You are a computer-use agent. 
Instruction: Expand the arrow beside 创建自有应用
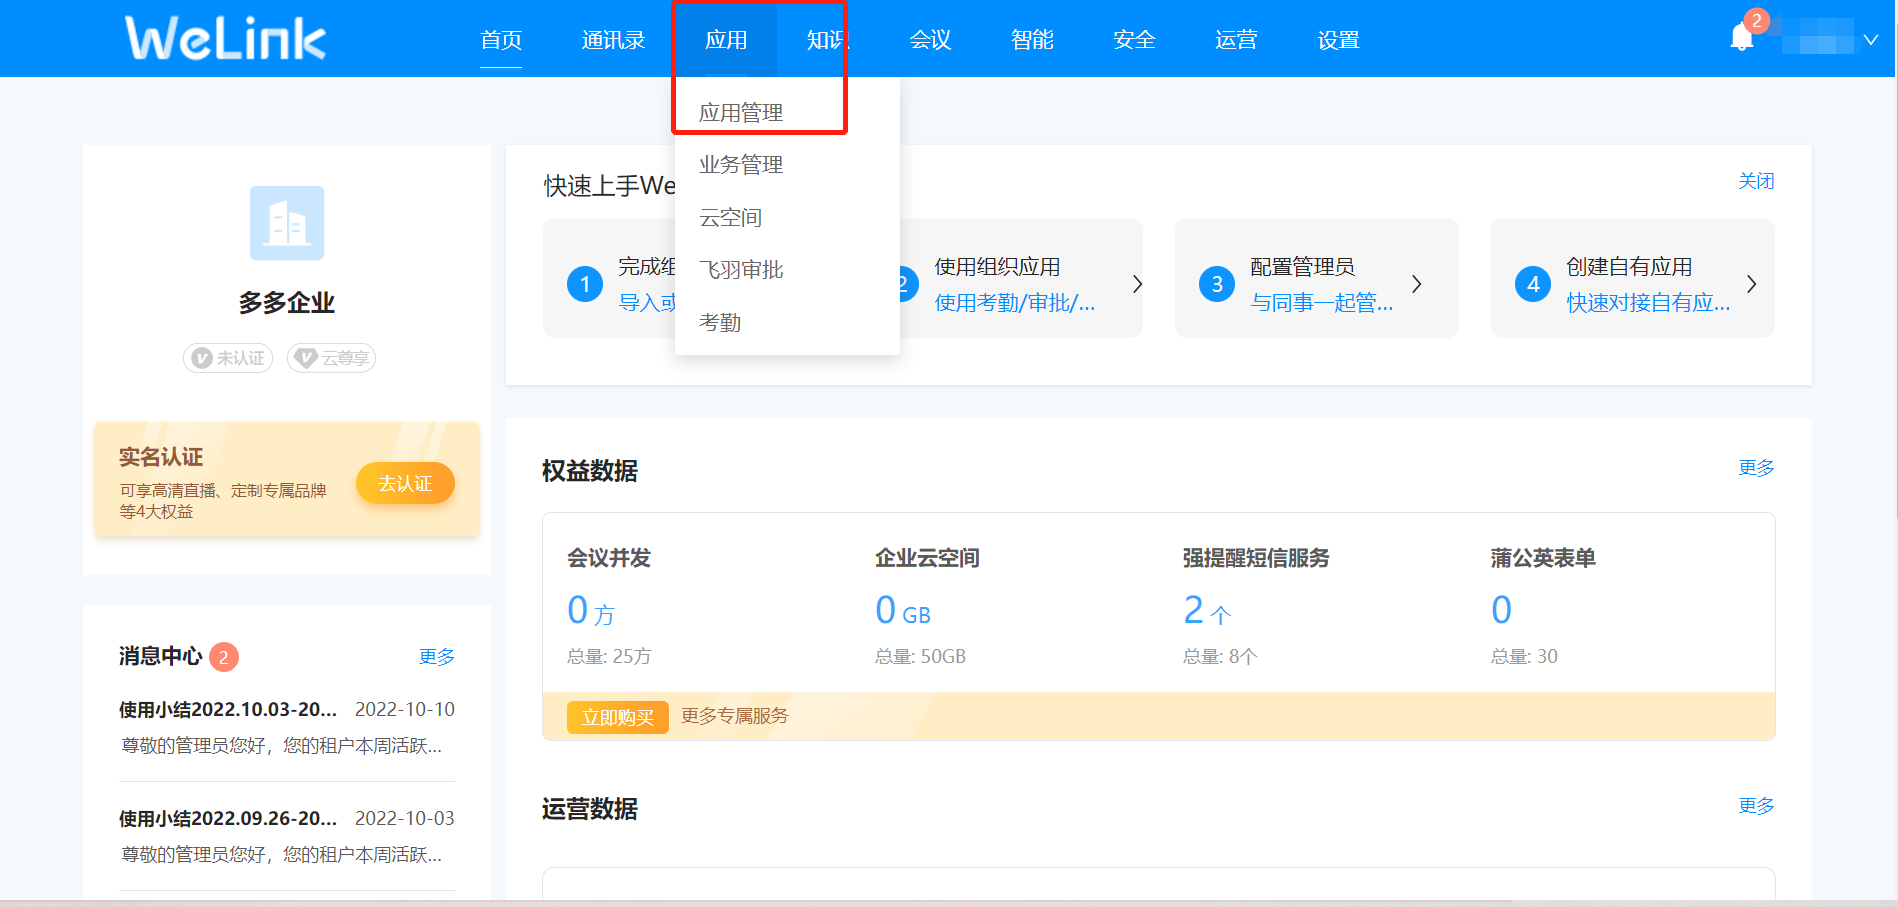(x=1751, y=284)
